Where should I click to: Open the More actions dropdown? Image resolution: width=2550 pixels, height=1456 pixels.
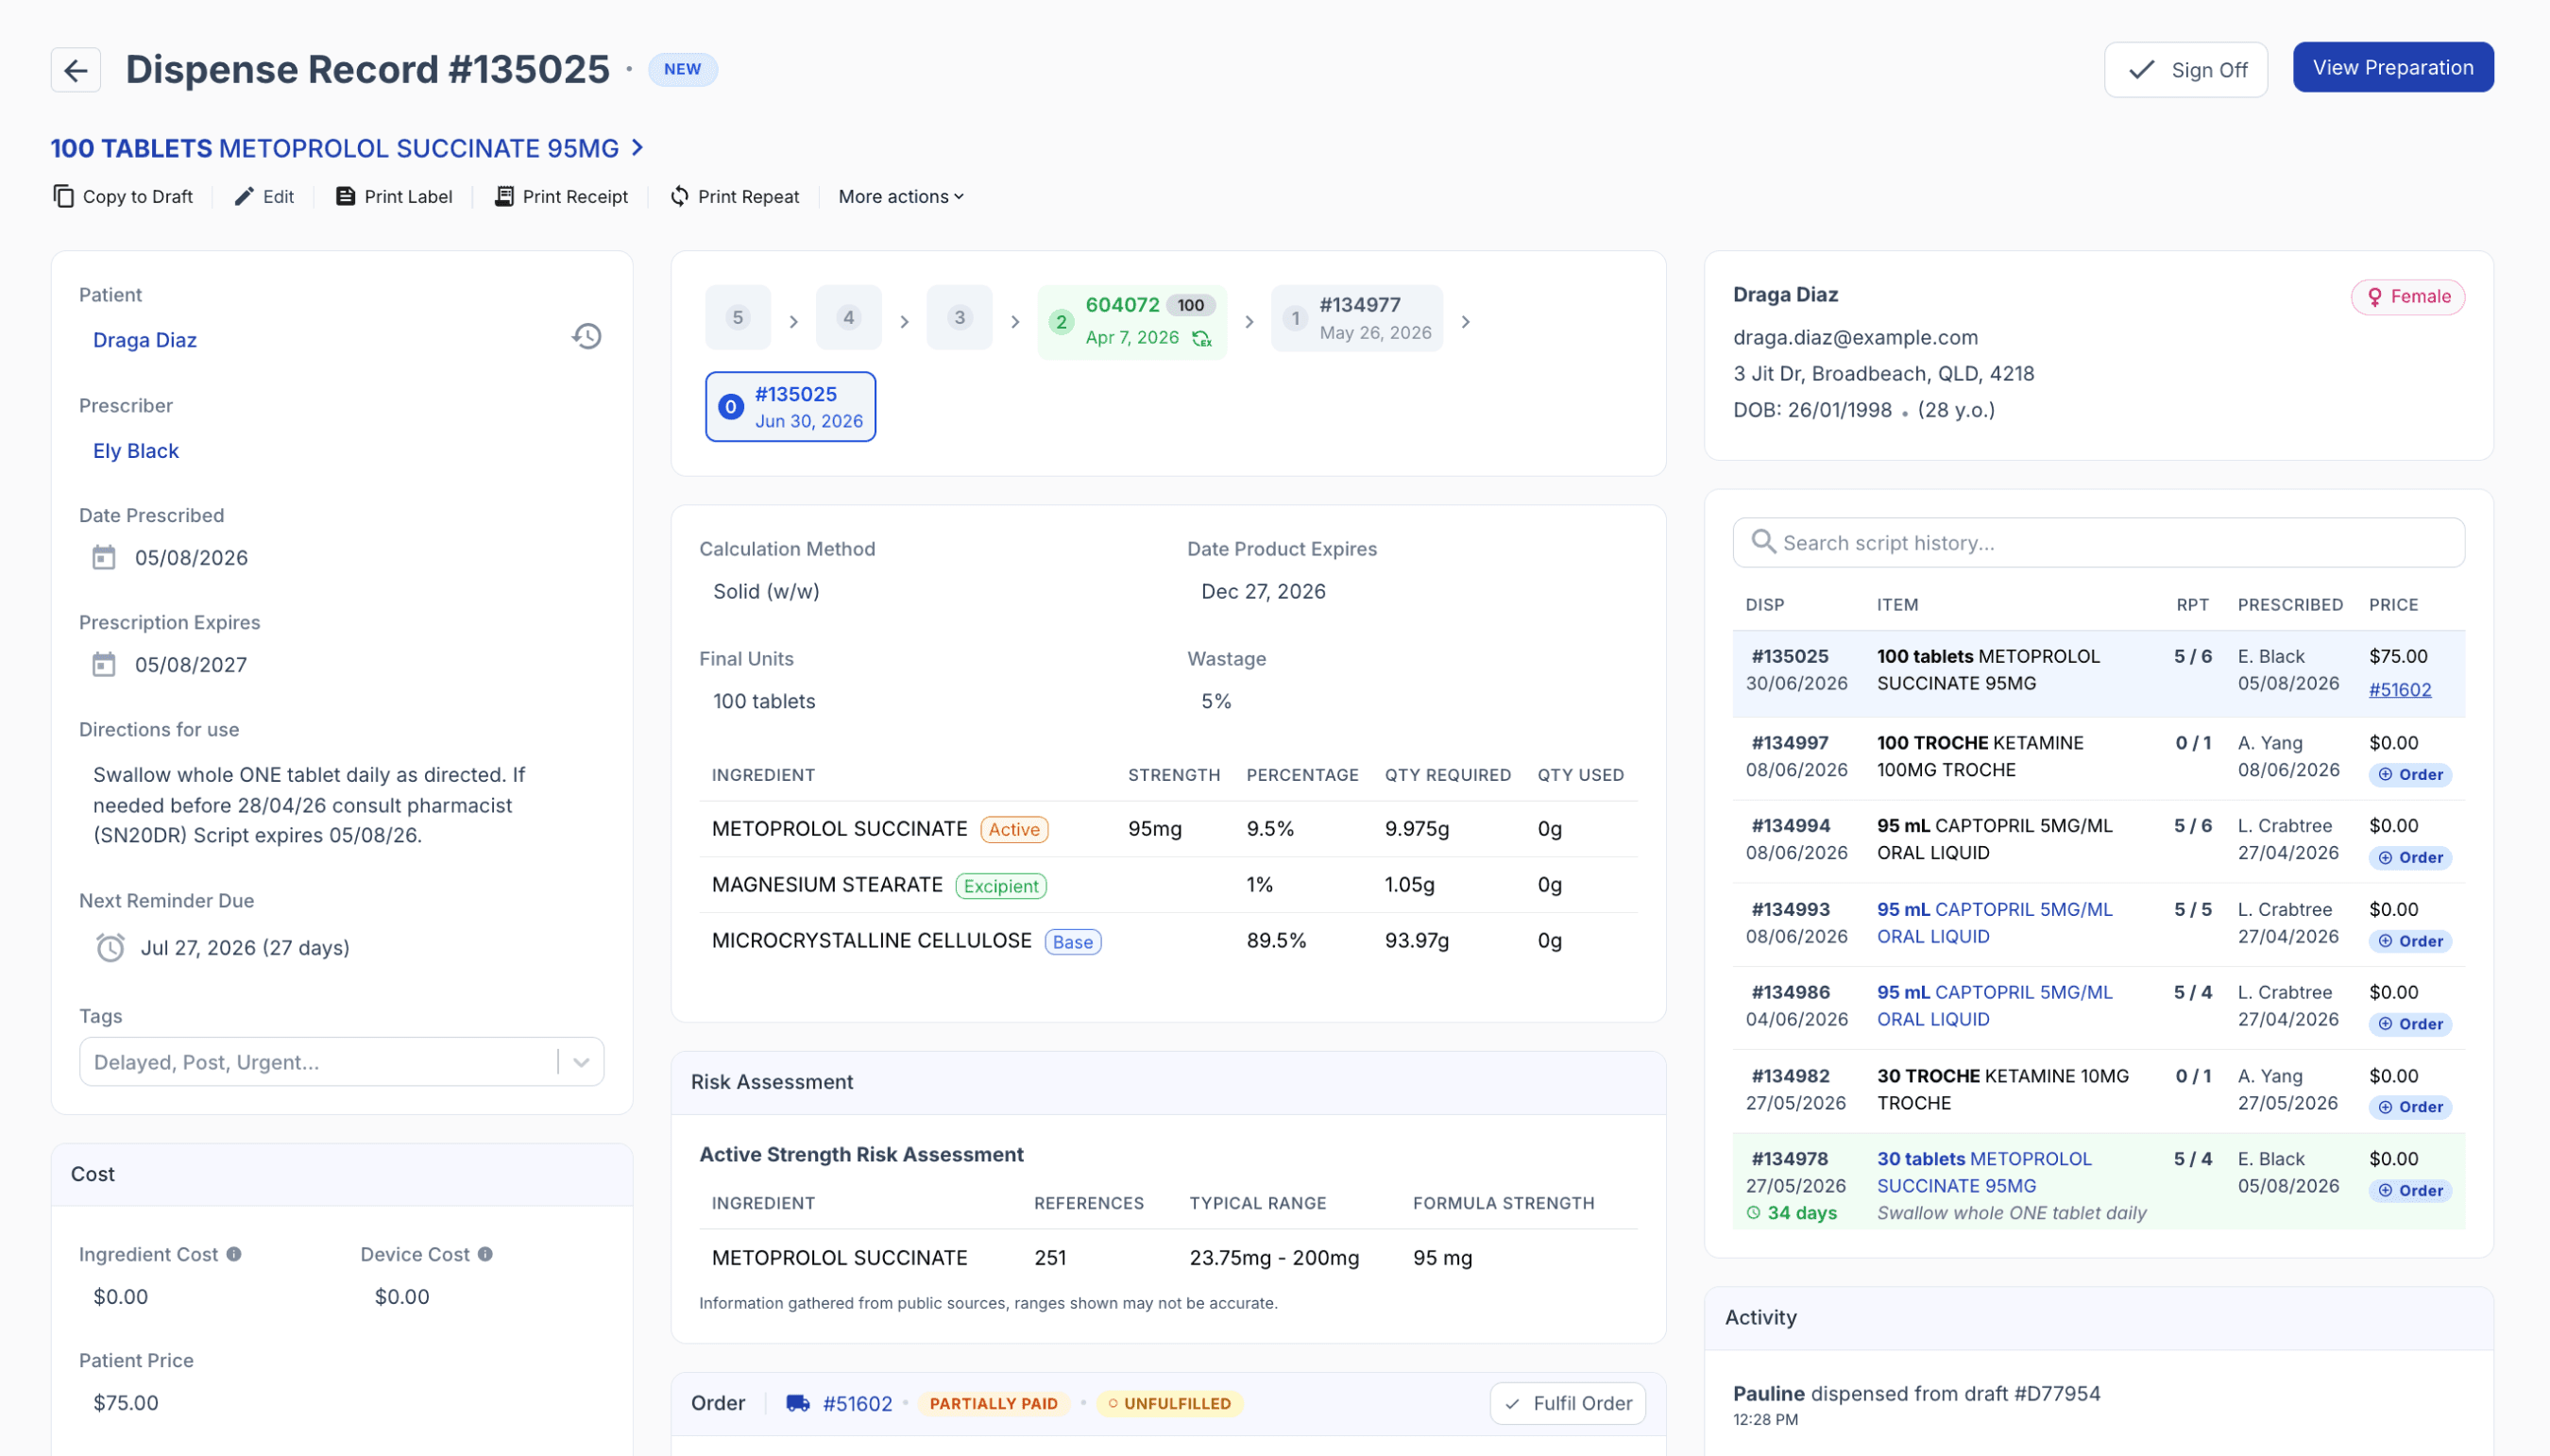[901, 196]
